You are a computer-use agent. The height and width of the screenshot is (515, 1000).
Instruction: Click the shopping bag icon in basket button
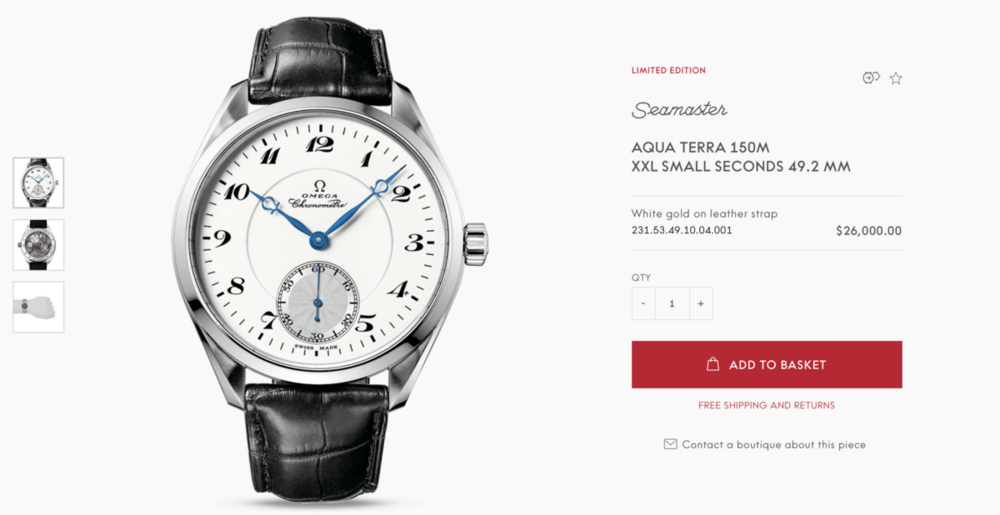713,364
